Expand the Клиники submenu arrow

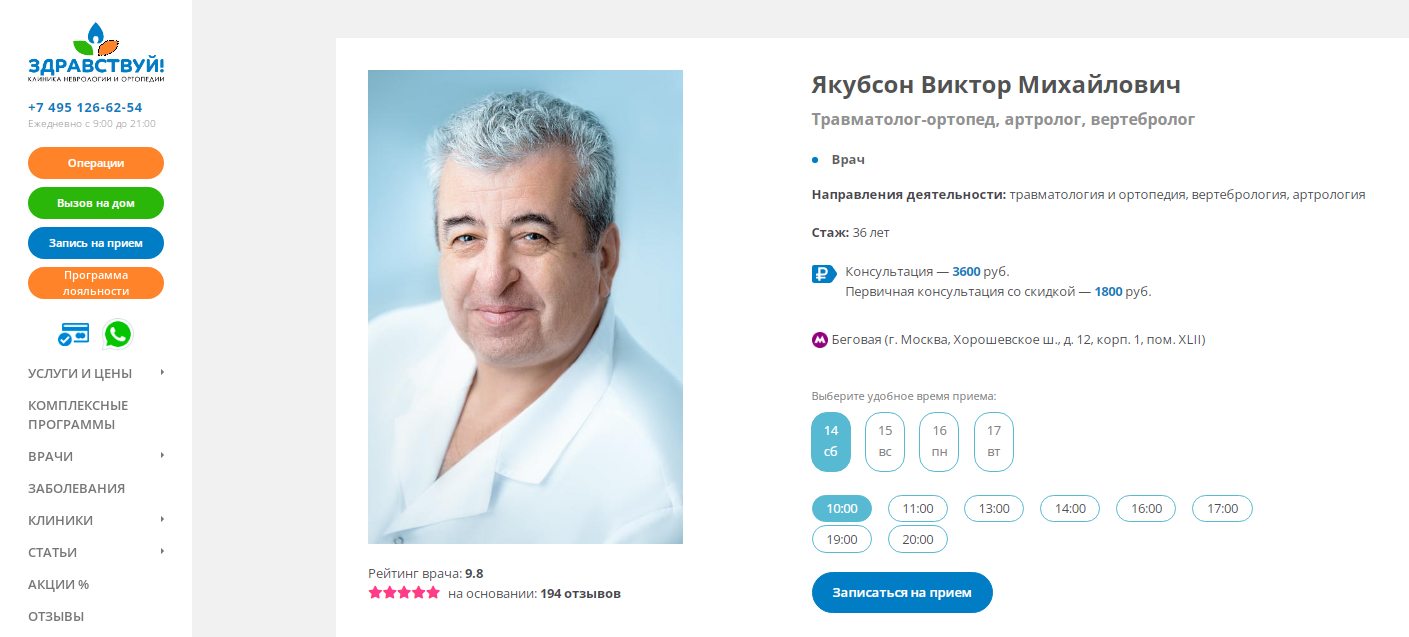(x=162, y=520)
